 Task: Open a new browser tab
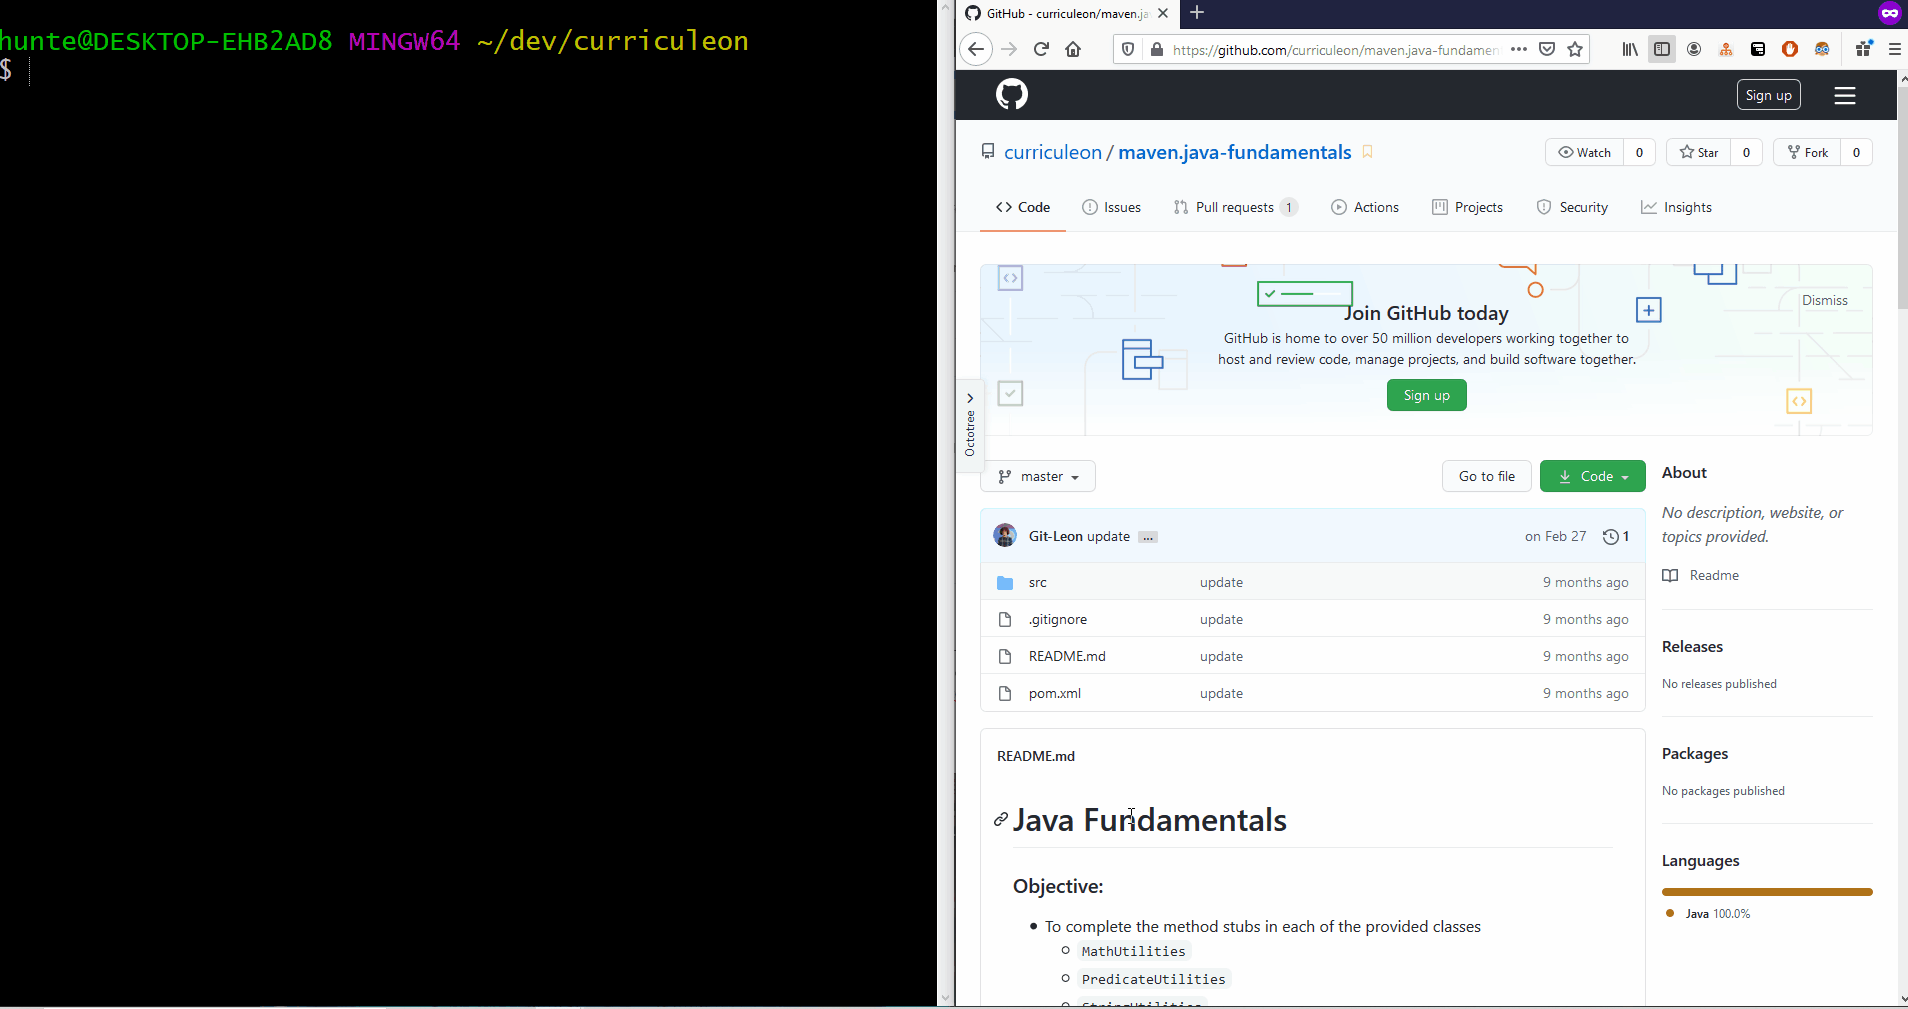[x=1197, y=13]
